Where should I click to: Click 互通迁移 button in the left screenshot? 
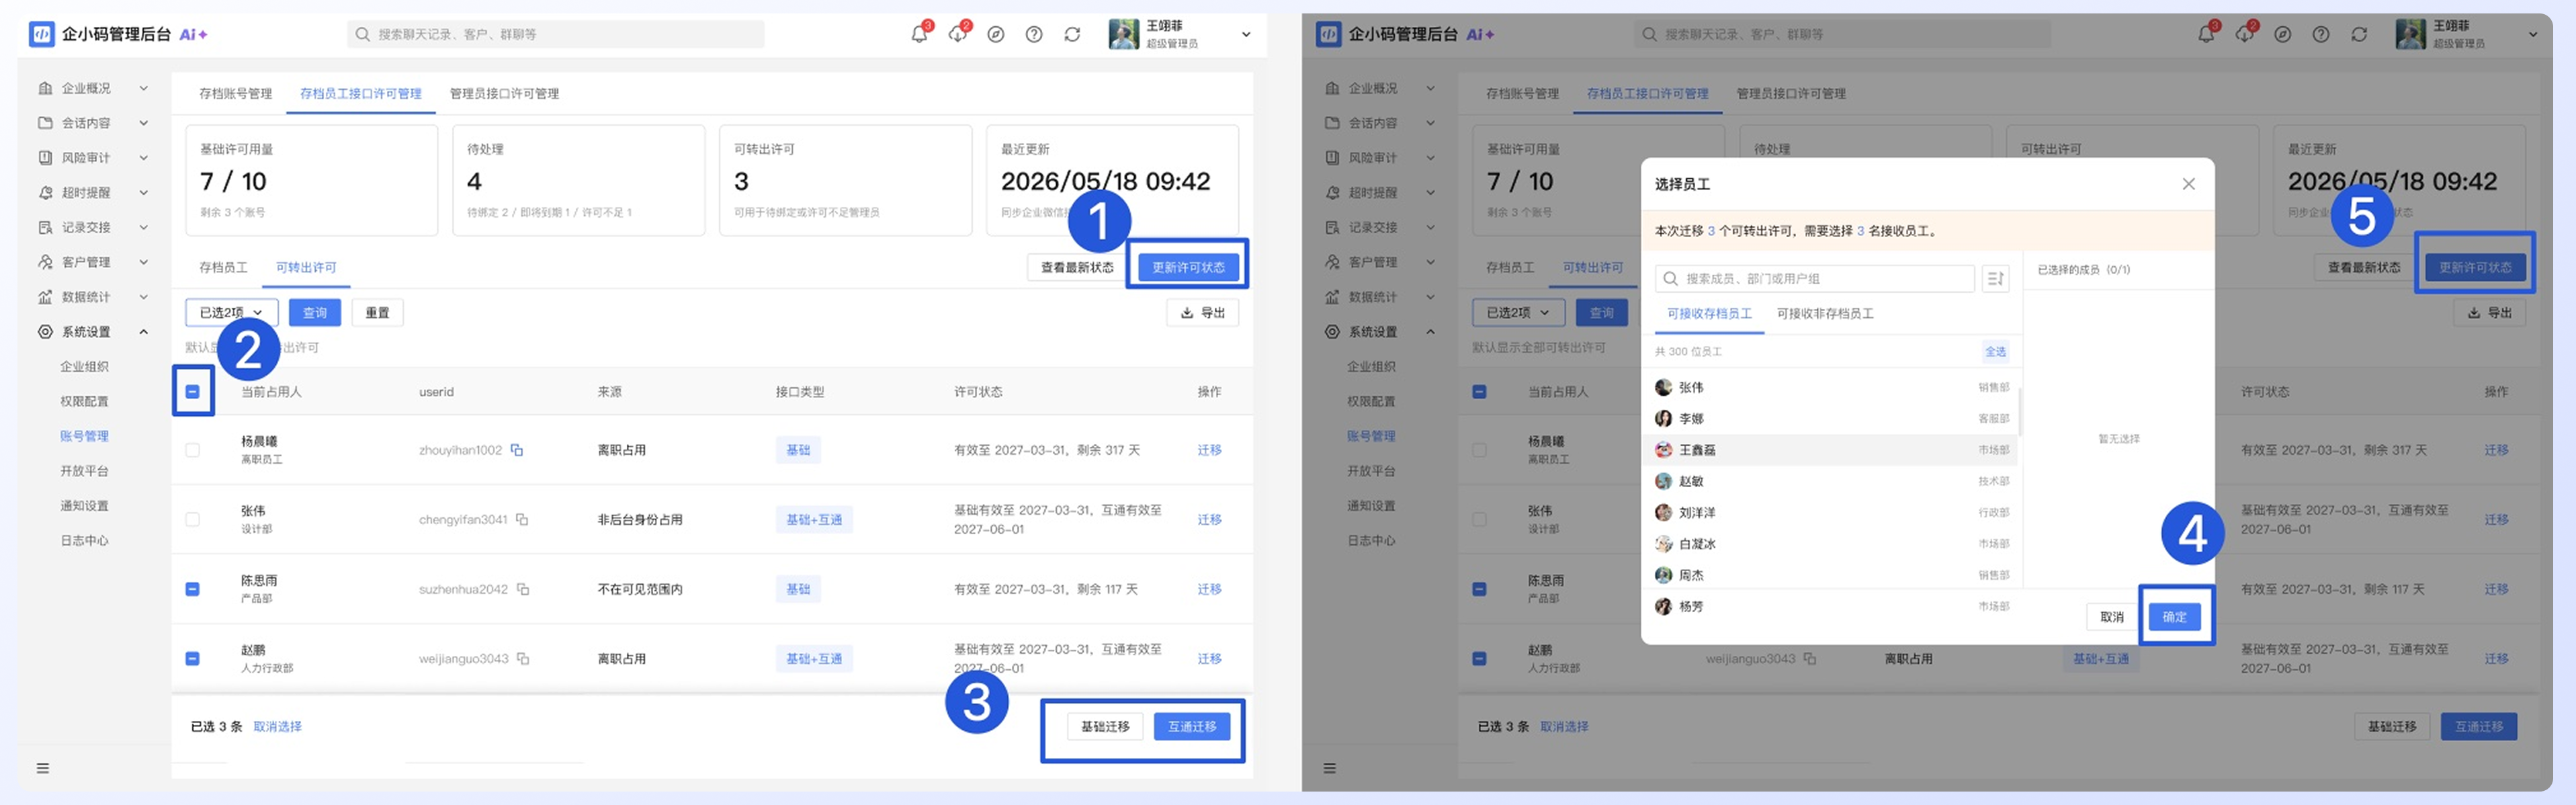click(x=1192, y=727)
